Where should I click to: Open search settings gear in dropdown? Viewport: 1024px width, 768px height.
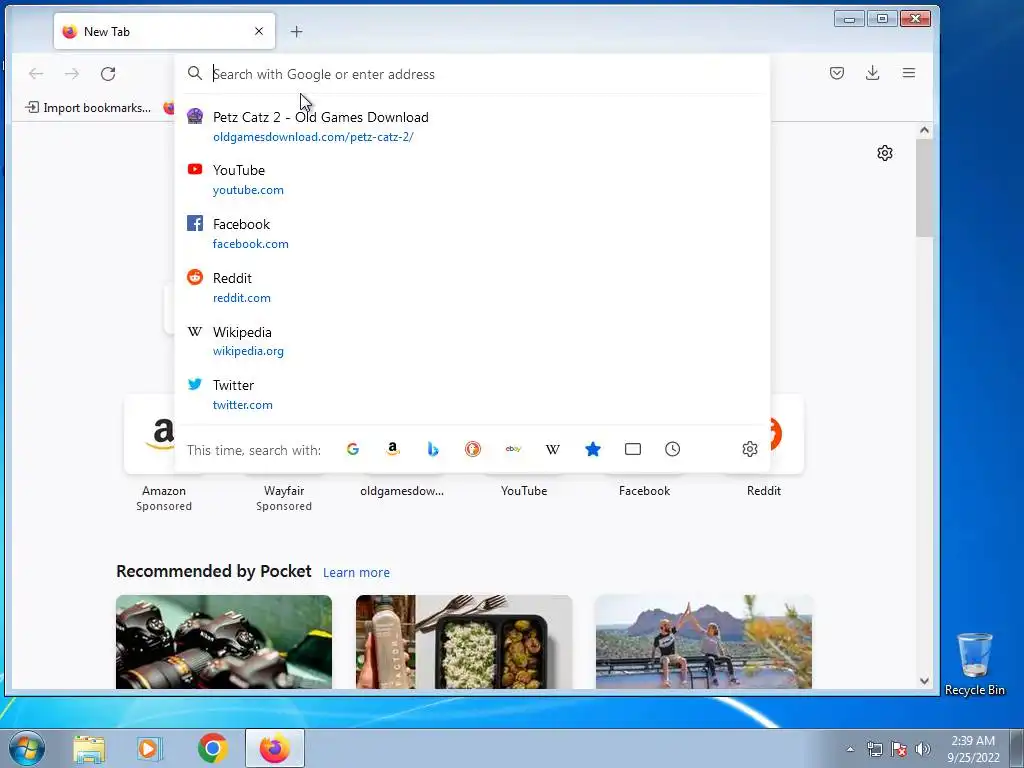pyautogui.click(x=750, y=449)
